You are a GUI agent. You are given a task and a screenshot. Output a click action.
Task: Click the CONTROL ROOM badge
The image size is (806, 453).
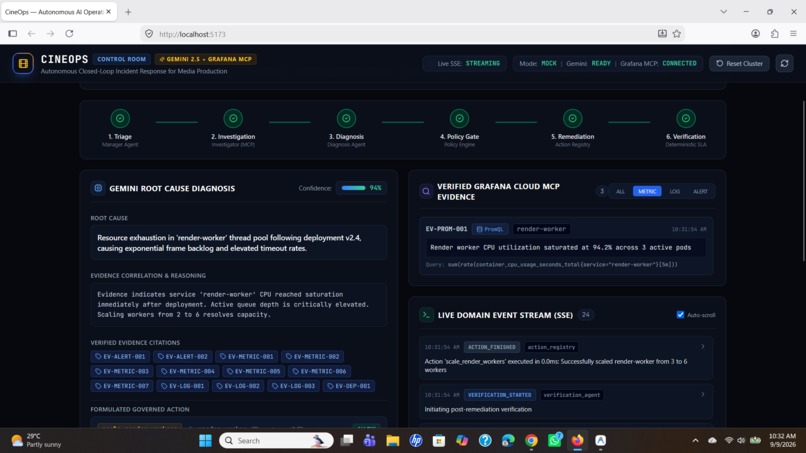[x=121, y=59]
